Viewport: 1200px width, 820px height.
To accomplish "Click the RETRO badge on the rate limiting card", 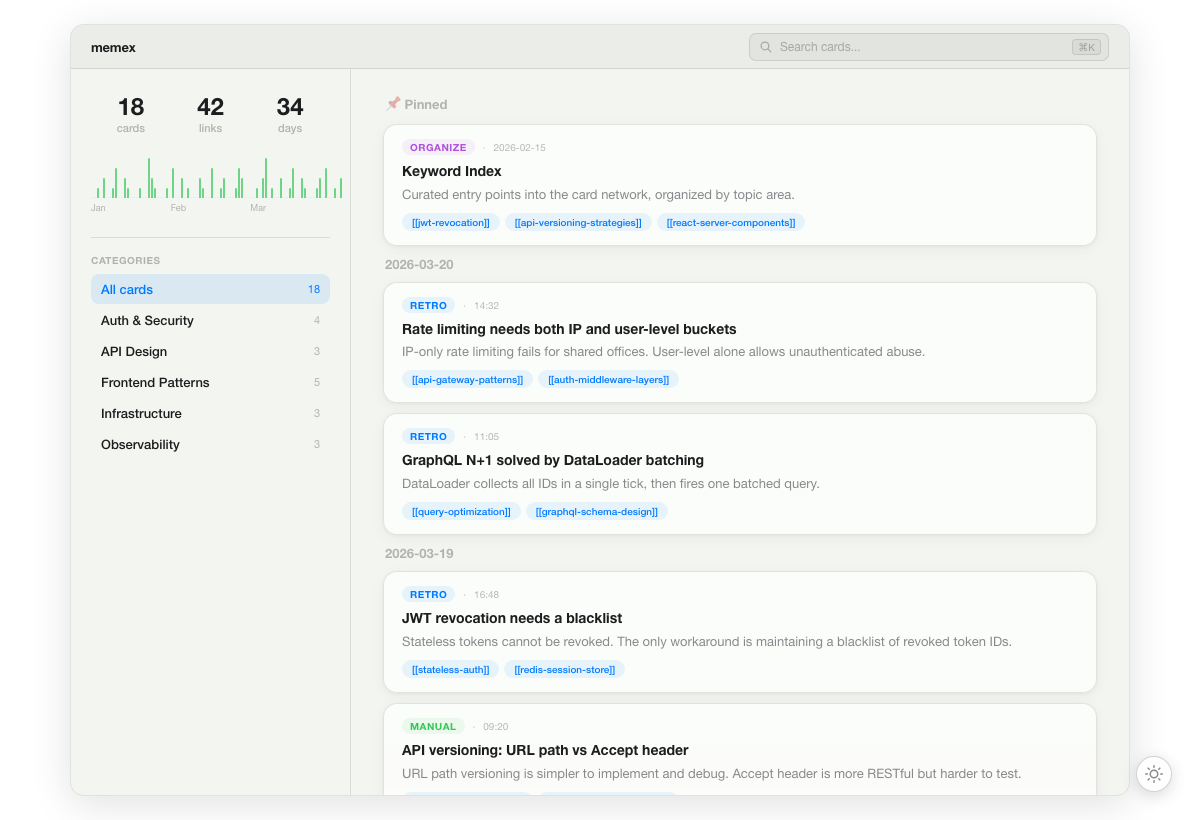I will pos(428,305).
